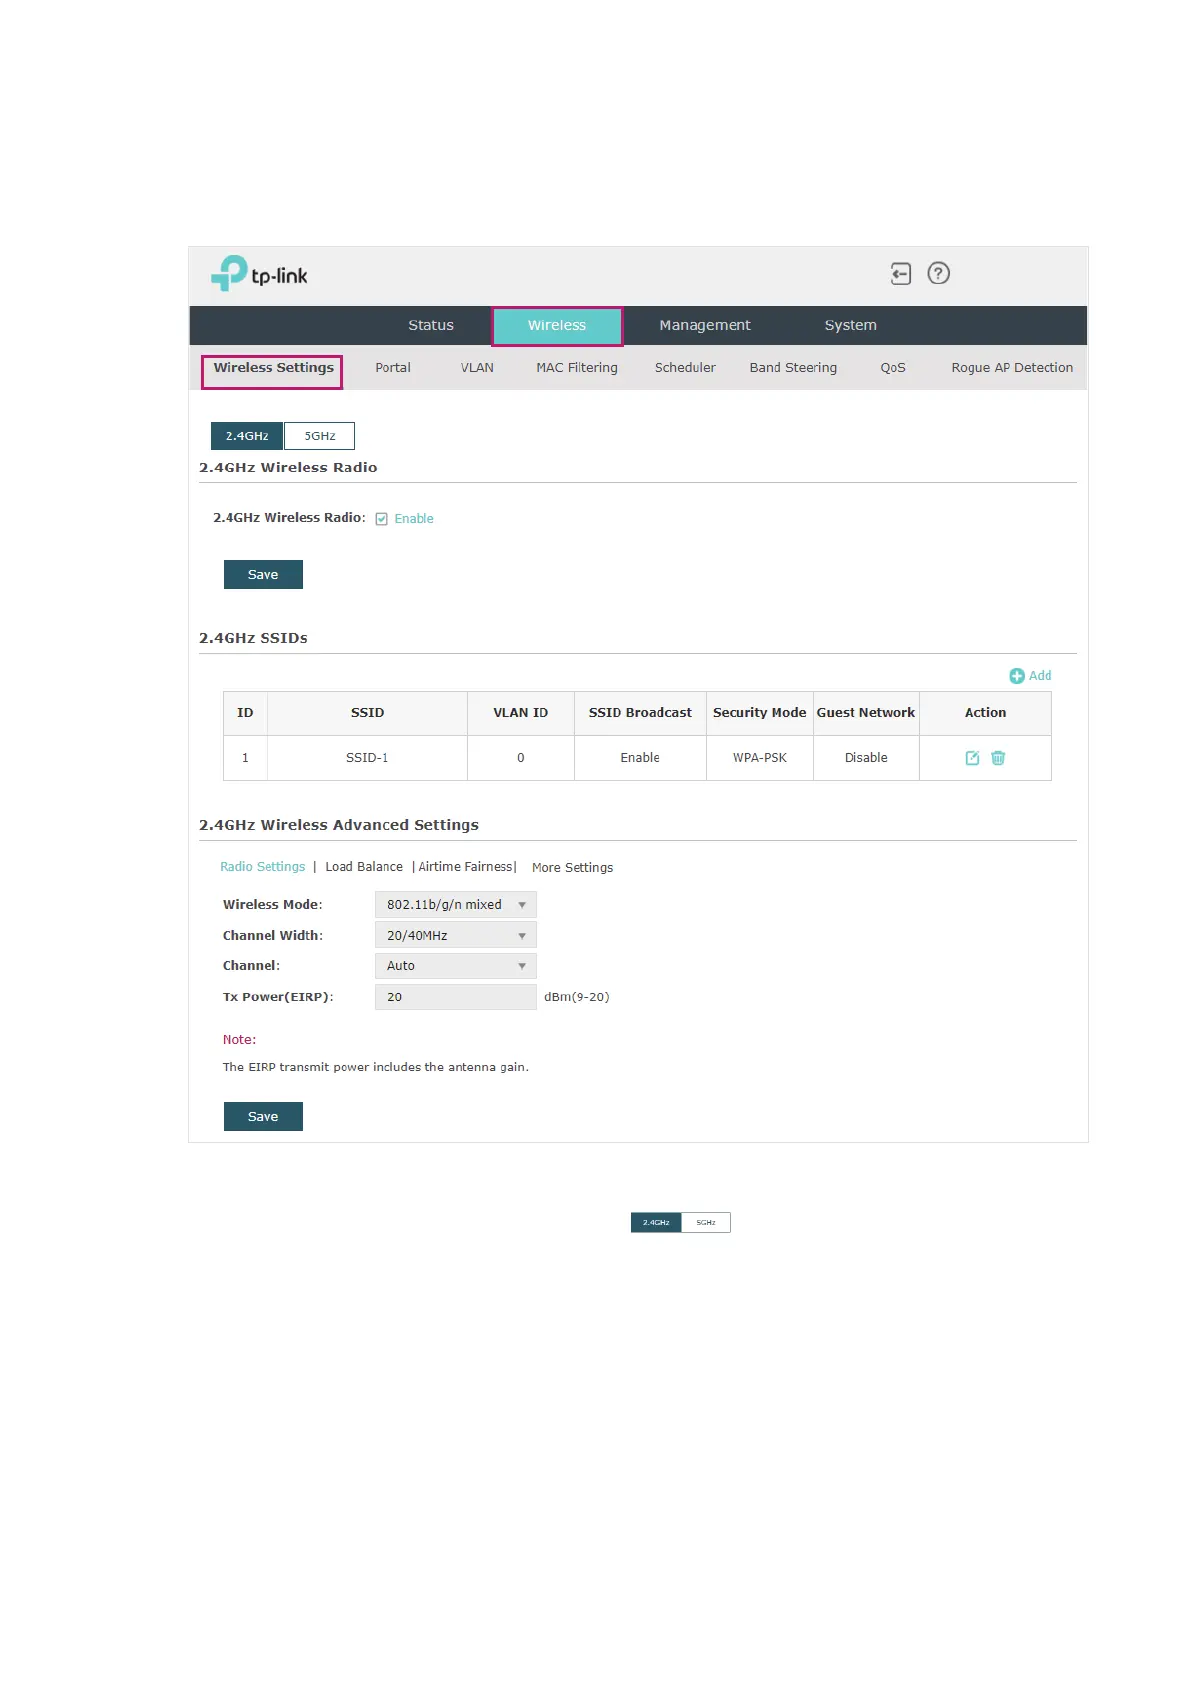Click the Add link for SSIDs
The image size is (1191, 1684).
[x=1040, y=676]
